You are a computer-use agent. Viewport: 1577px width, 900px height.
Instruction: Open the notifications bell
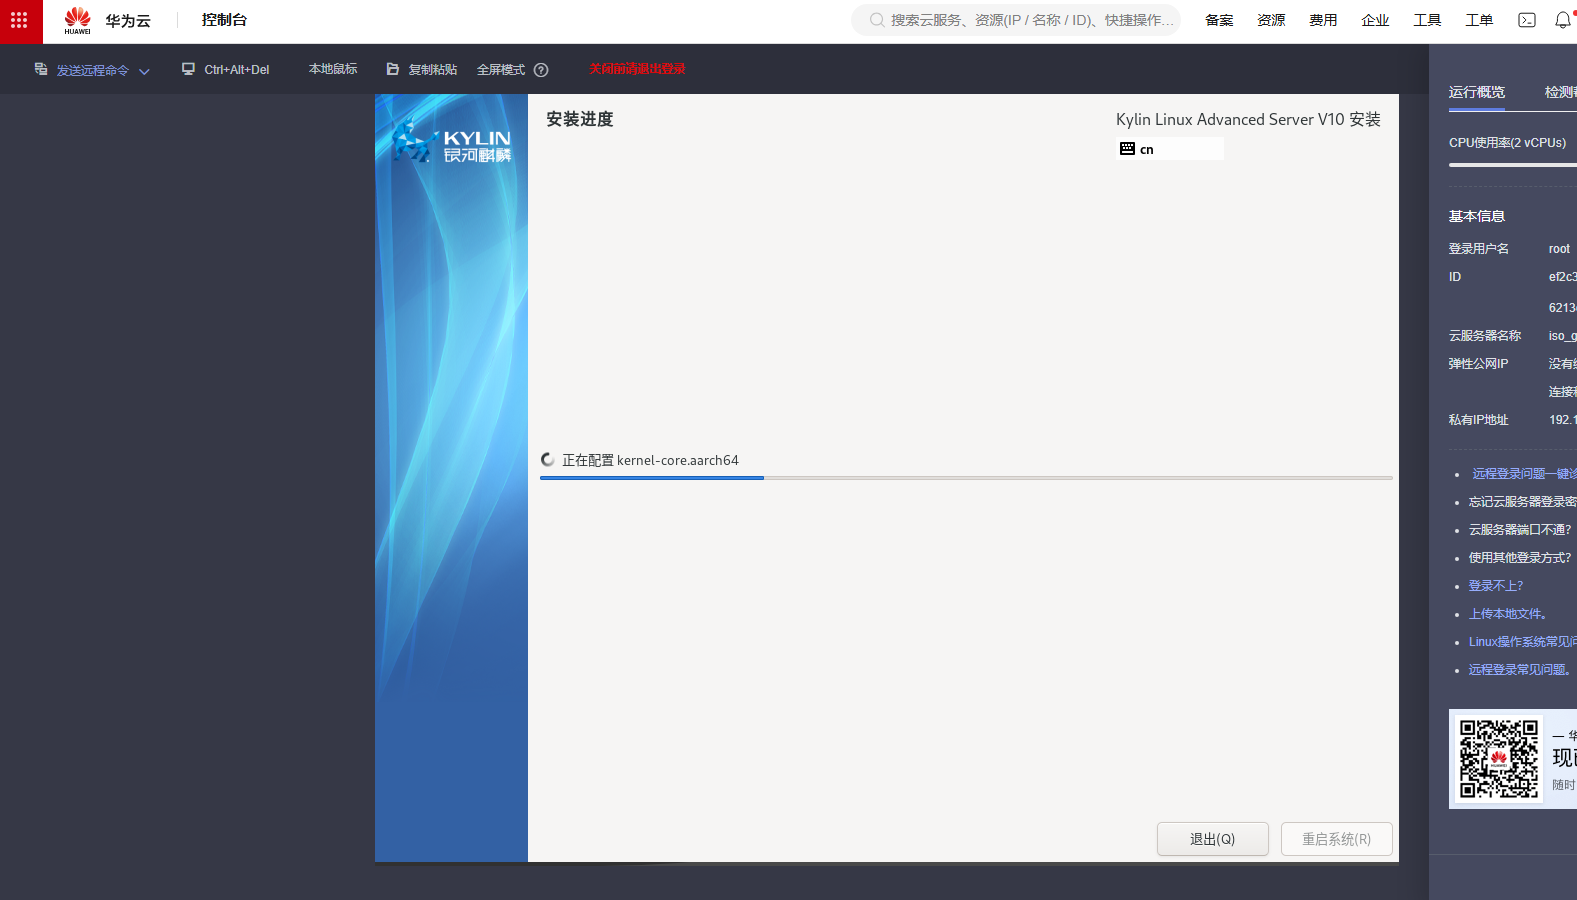tap(1562, 20)
